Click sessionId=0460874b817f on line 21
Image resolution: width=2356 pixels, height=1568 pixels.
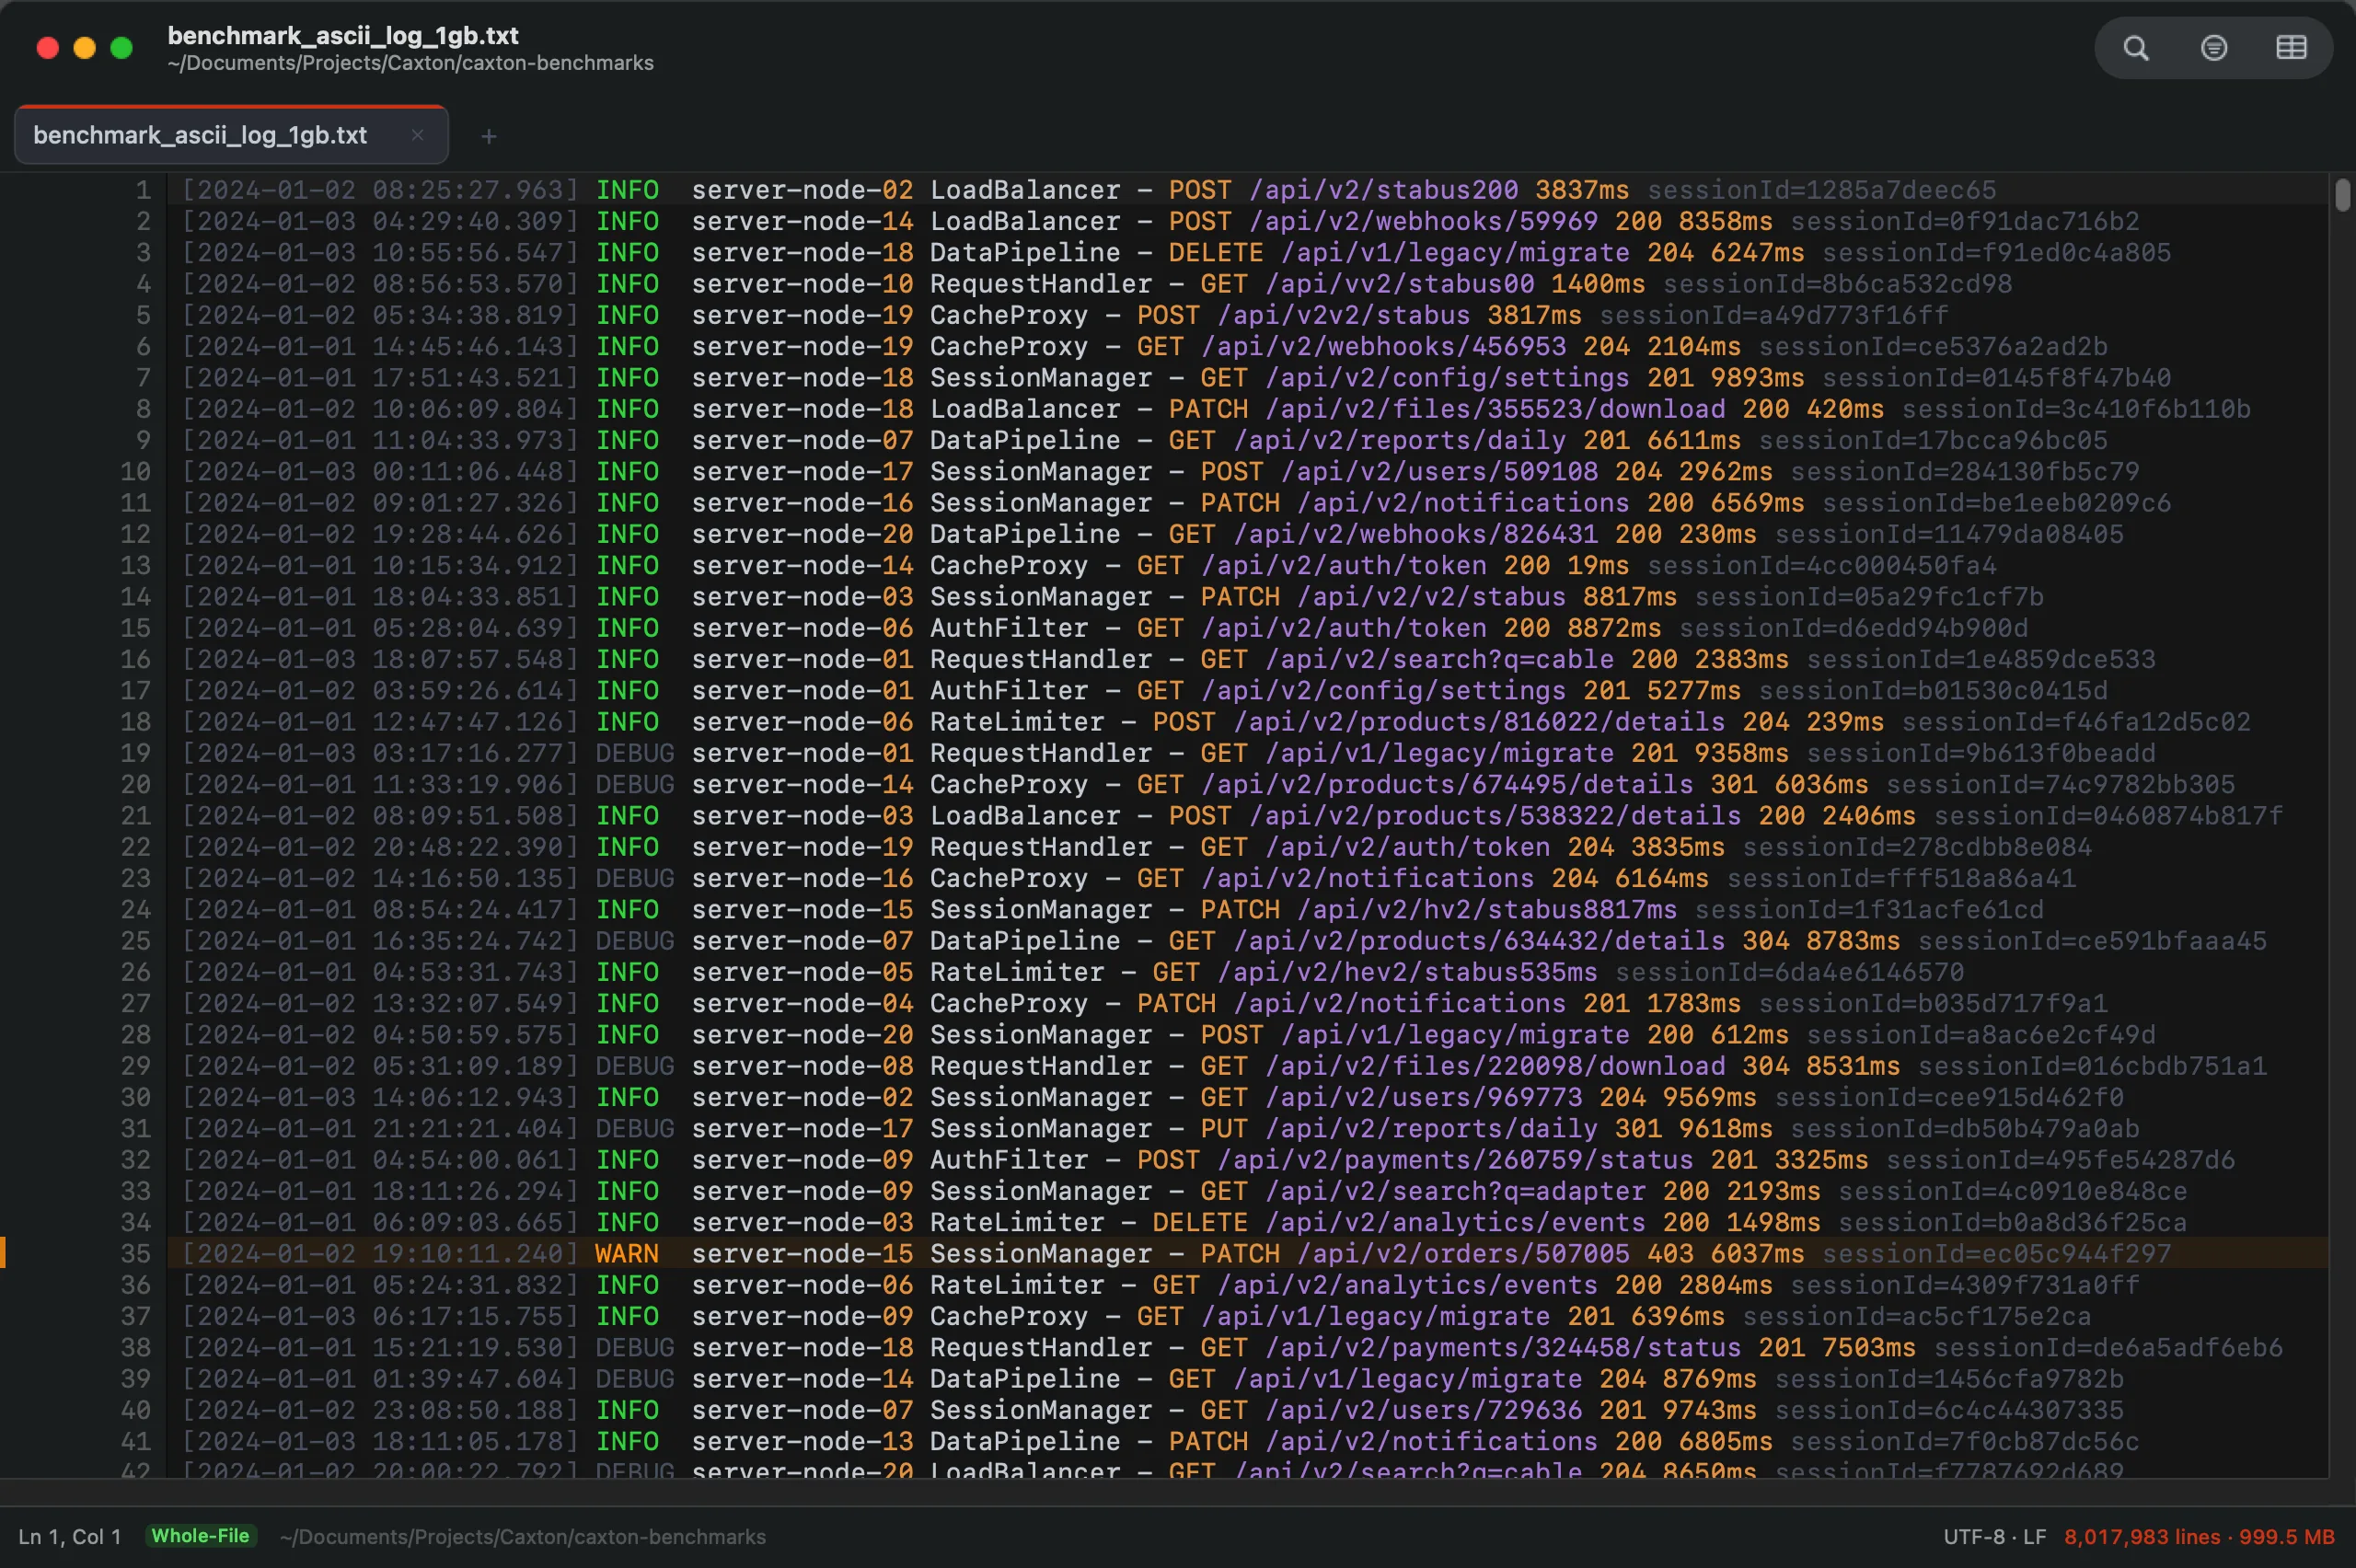tap(2108, 816)
